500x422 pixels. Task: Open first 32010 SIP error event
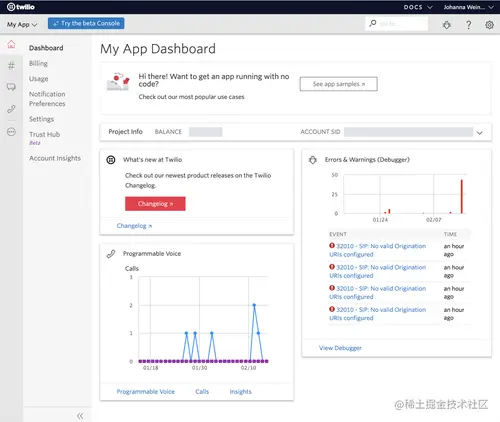tap(378, 250)
